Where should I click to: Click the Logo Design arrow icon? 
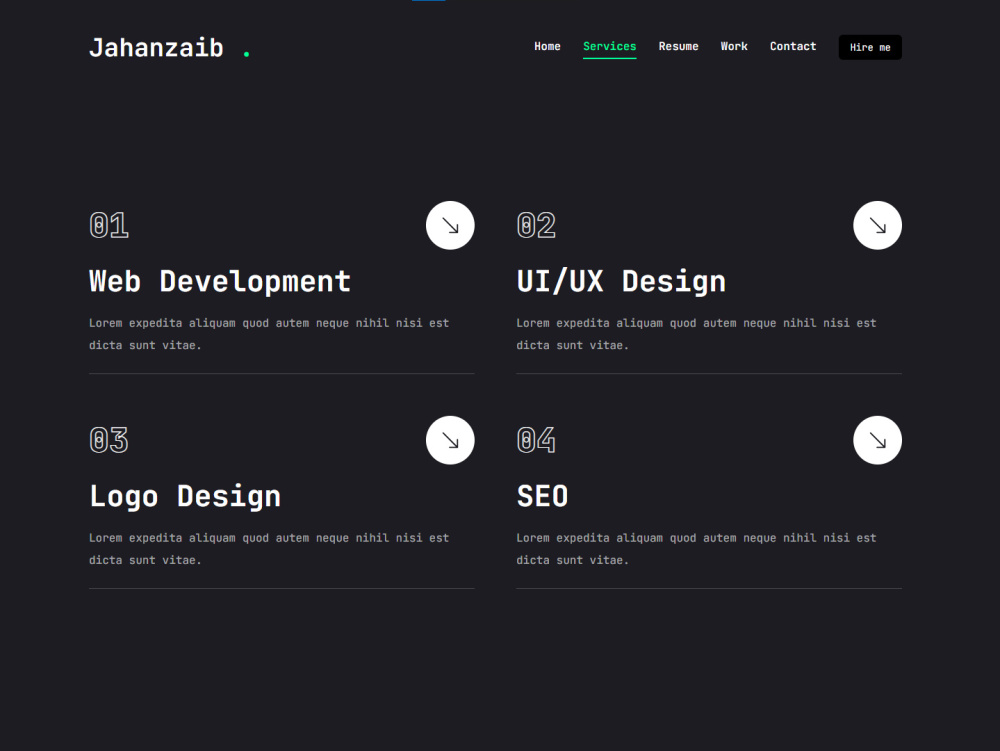[x=450, y=441]
